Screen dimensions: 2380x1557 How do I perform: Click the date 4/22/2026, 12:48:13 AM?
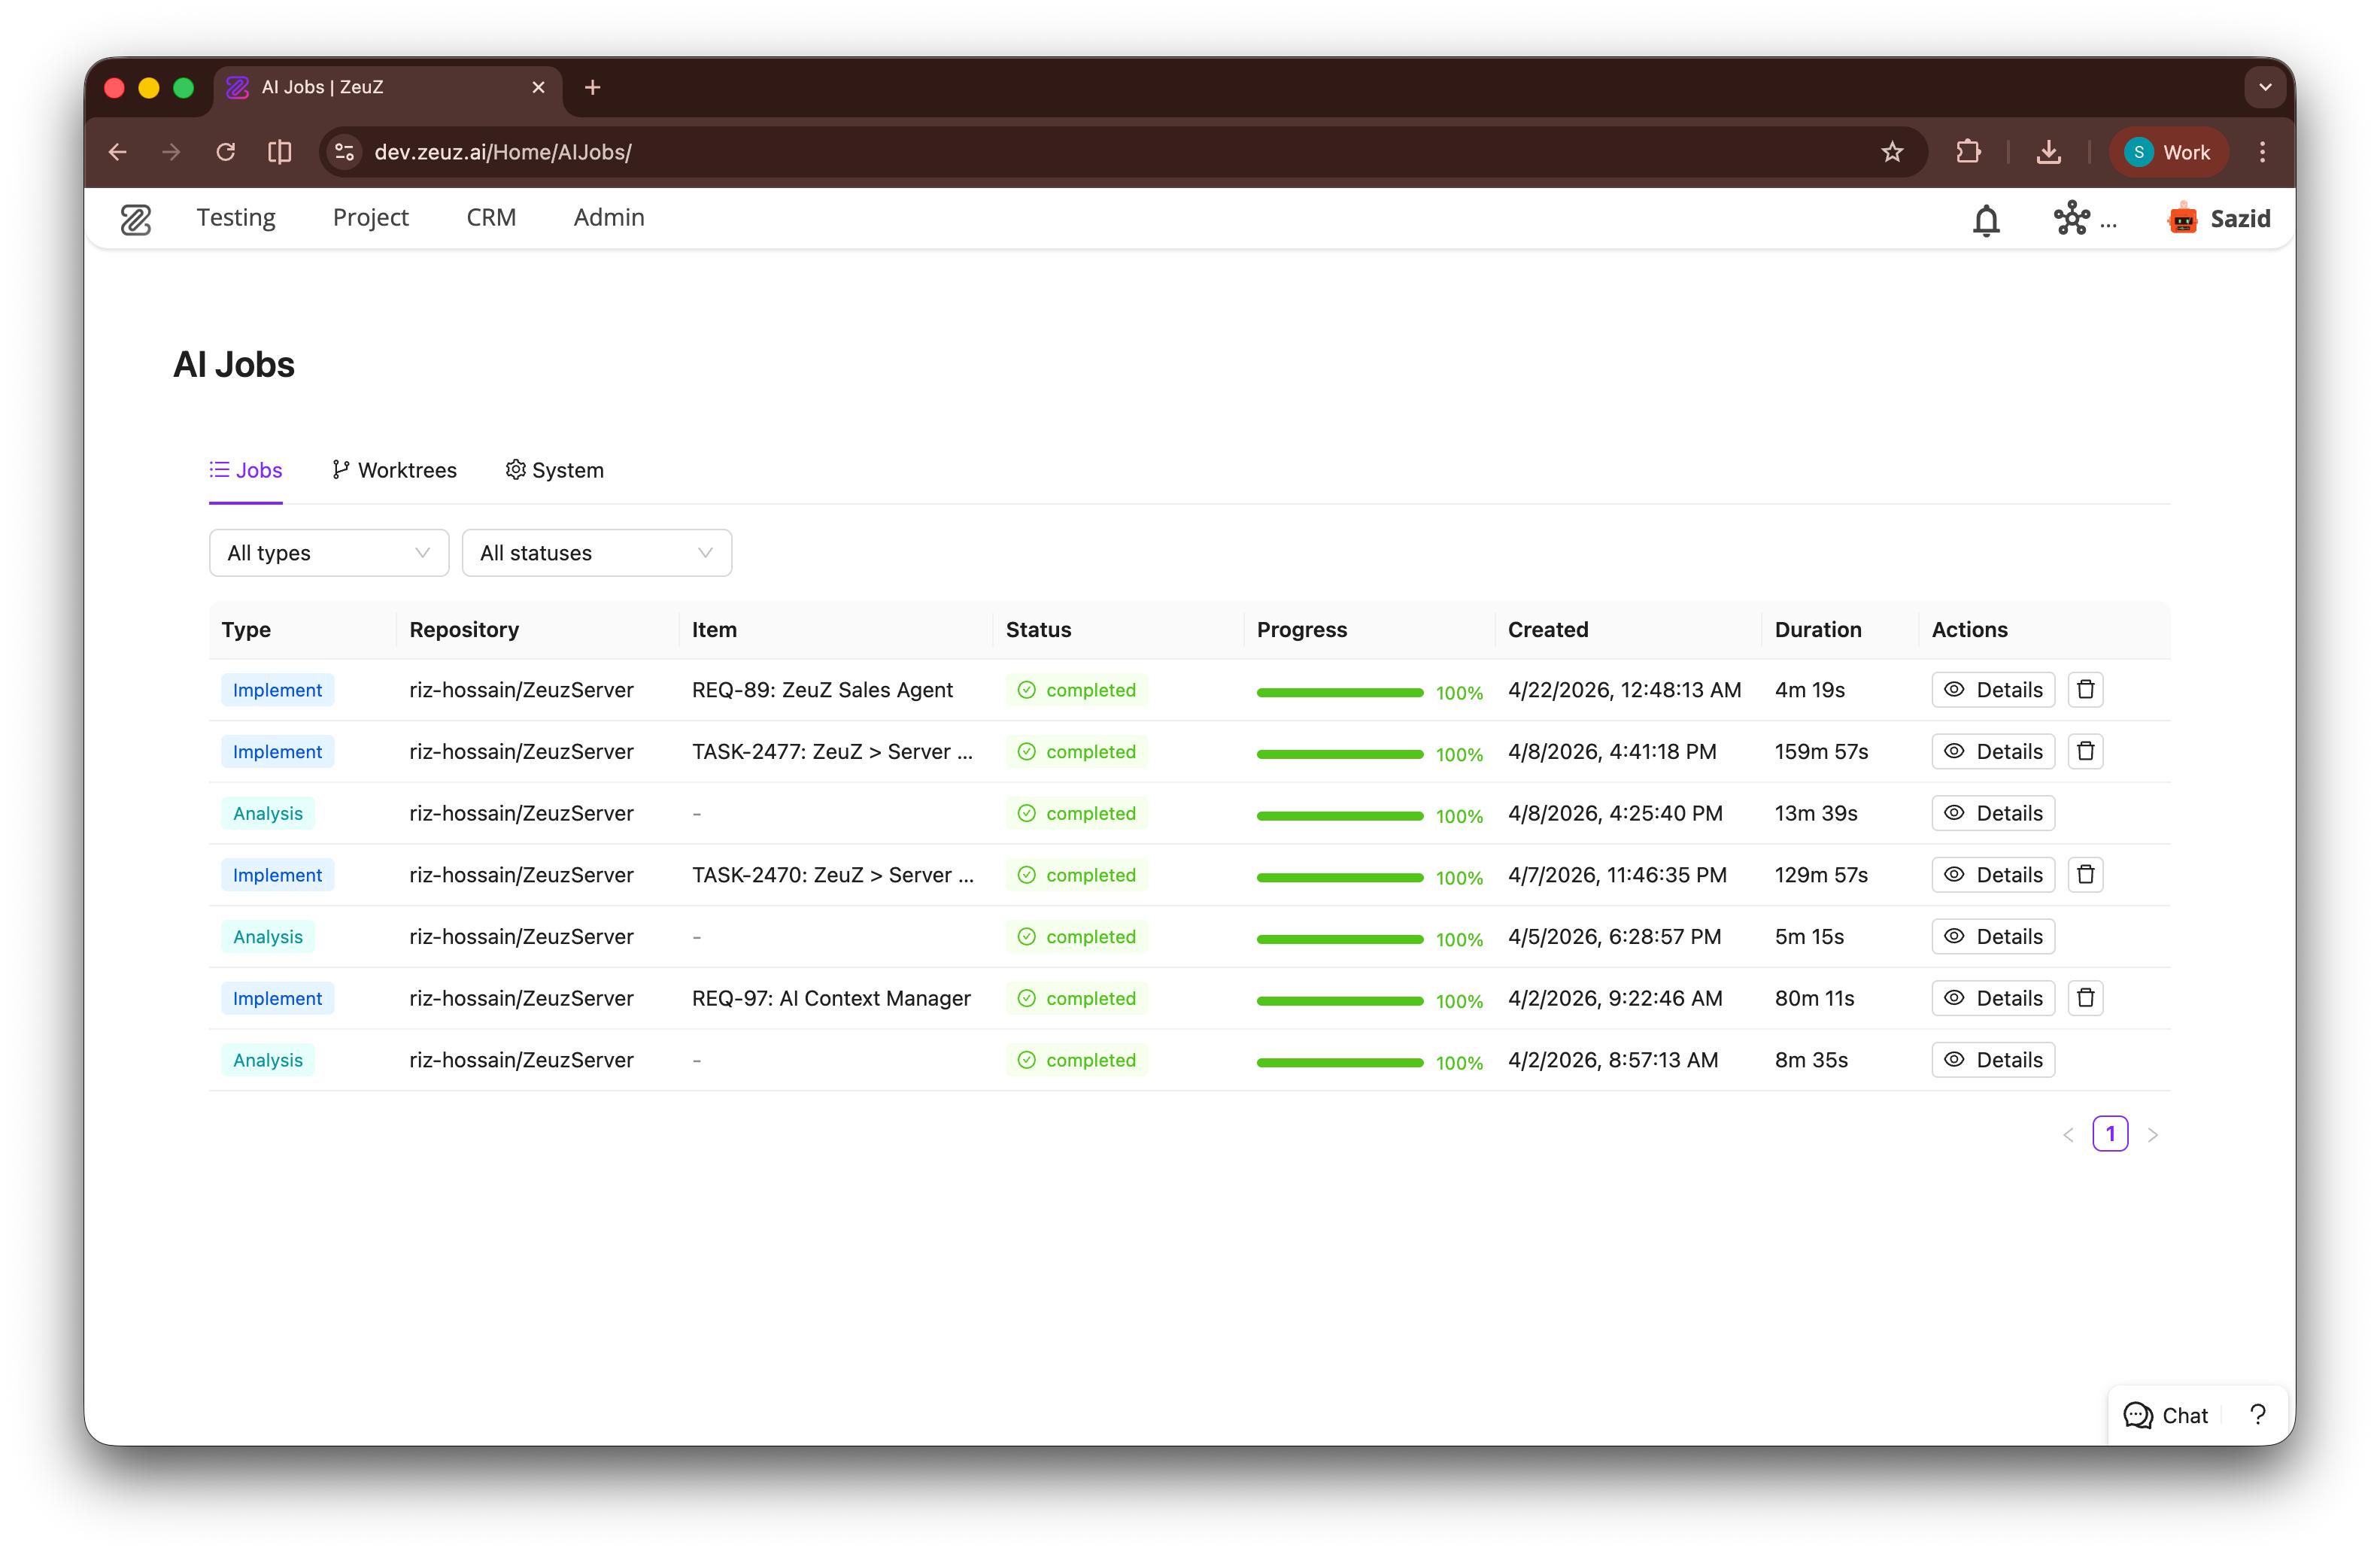pyautogui.click(x=1624, y=690)
